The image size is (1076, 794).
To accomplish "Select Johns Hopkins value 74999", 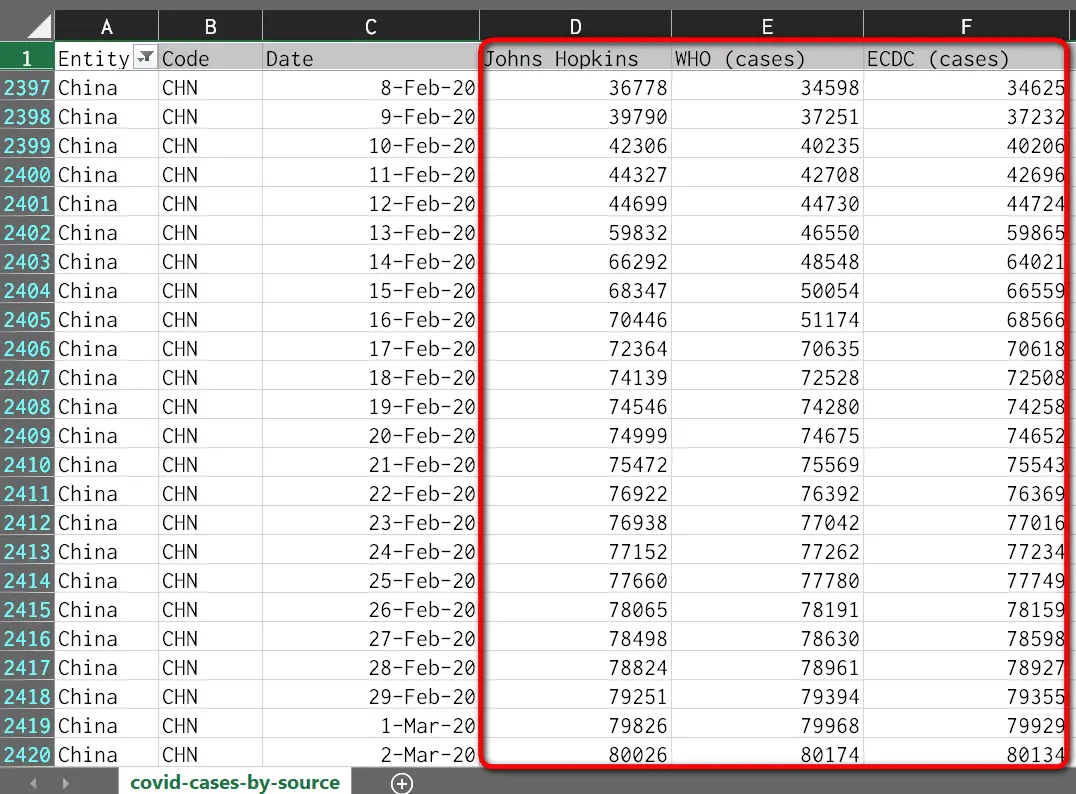I will pos(575,436).
